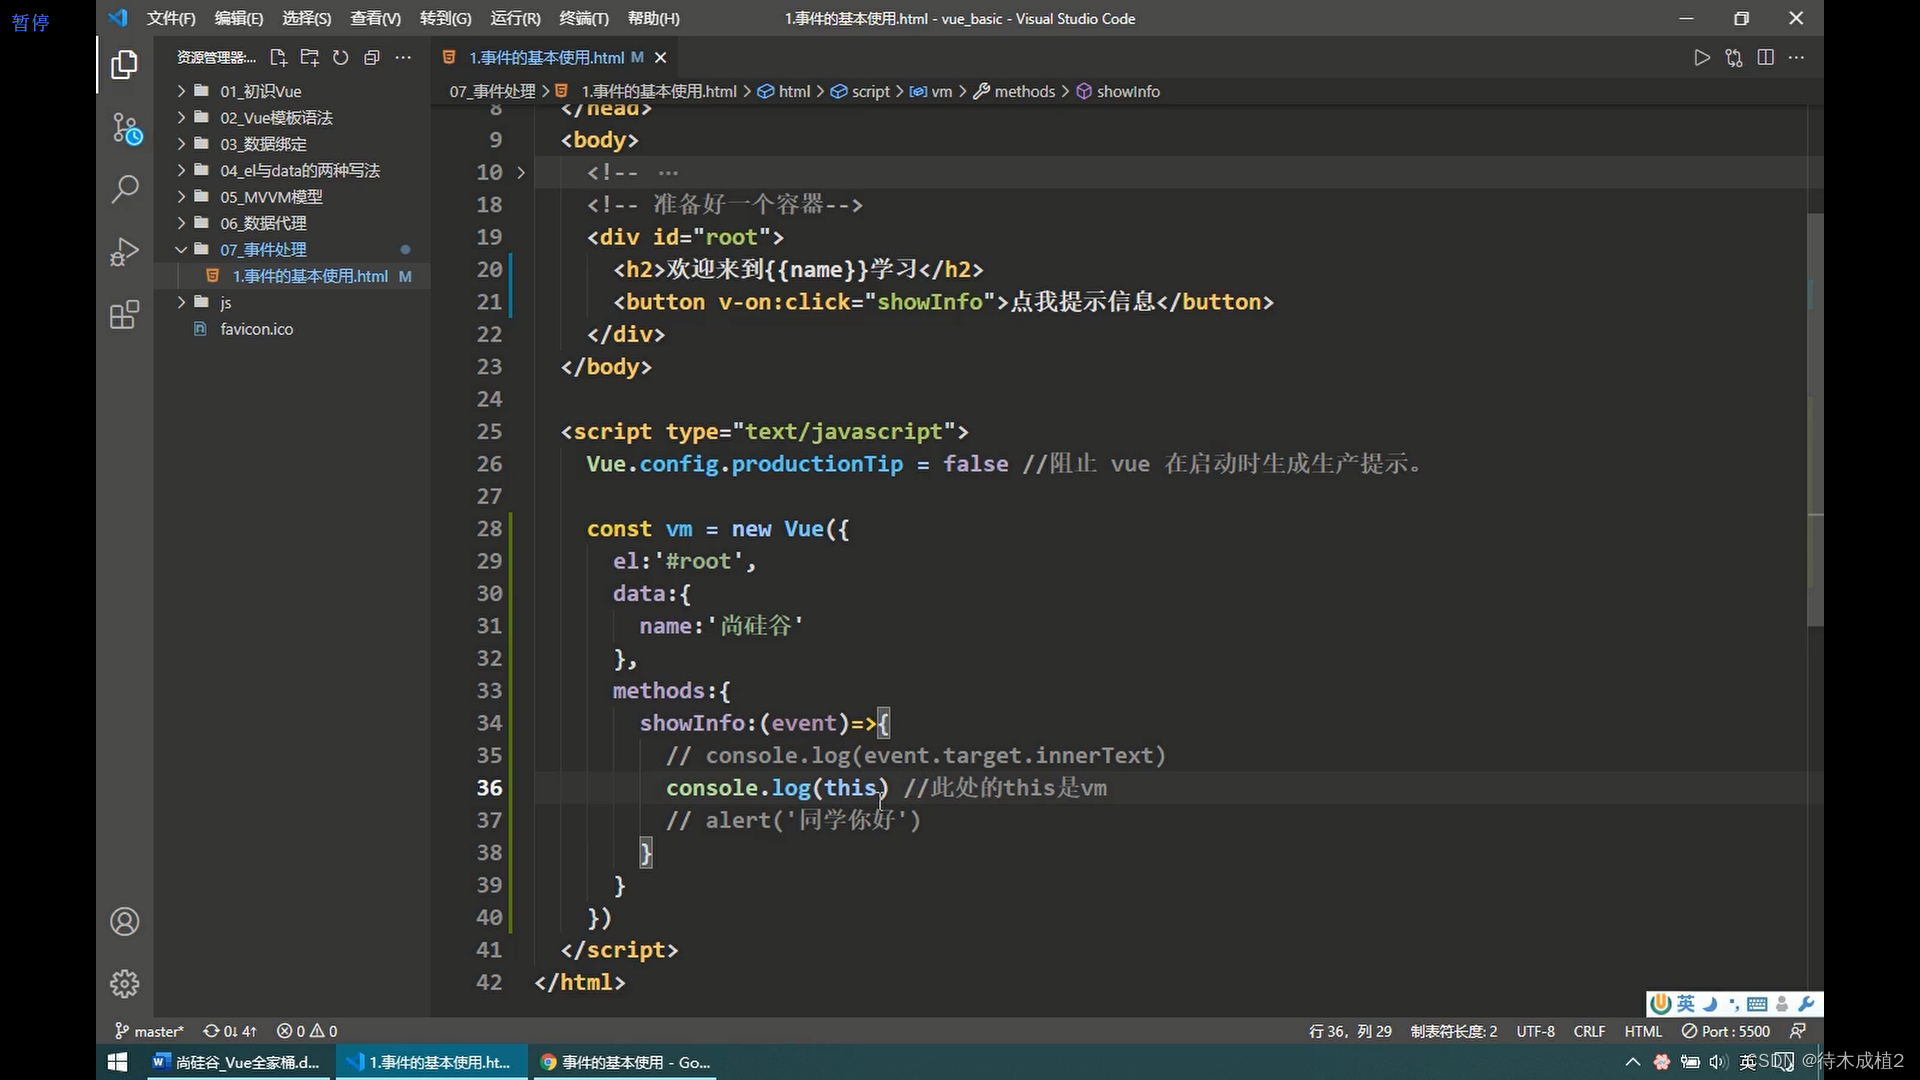Click the master branch indicator
The height and width of the screenshot is (1080, 1920).
pyautogui.click(x=149, y=1031)
